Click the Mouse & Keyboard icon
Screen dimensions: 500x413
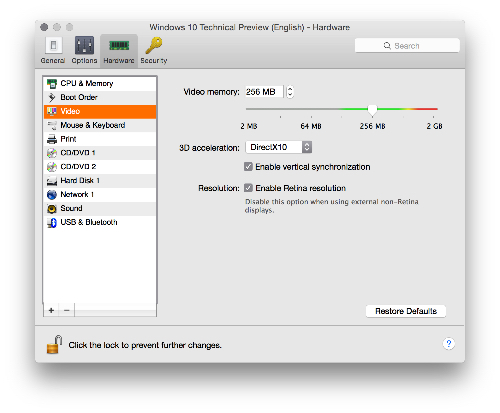click(x=52, y=125)
